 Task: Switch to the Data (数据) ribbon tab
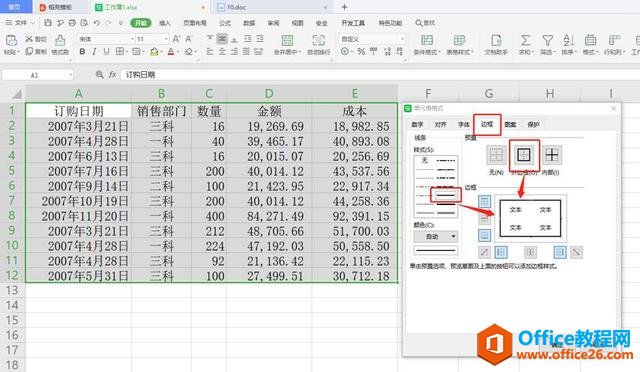249,23
